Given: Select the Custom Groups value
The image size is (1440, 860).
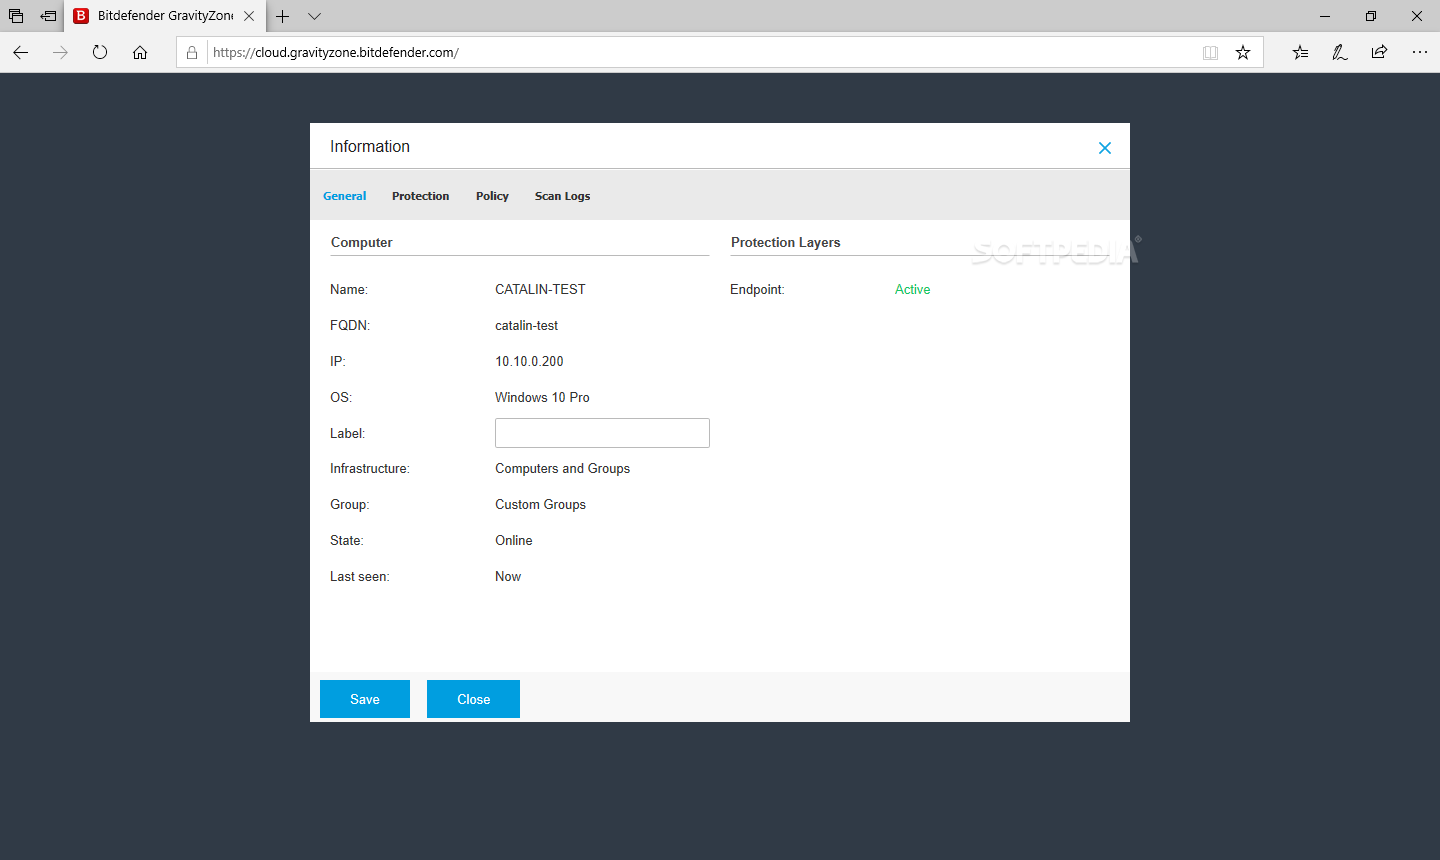Looking at the screenshot, I should click(x=540, y=504).
